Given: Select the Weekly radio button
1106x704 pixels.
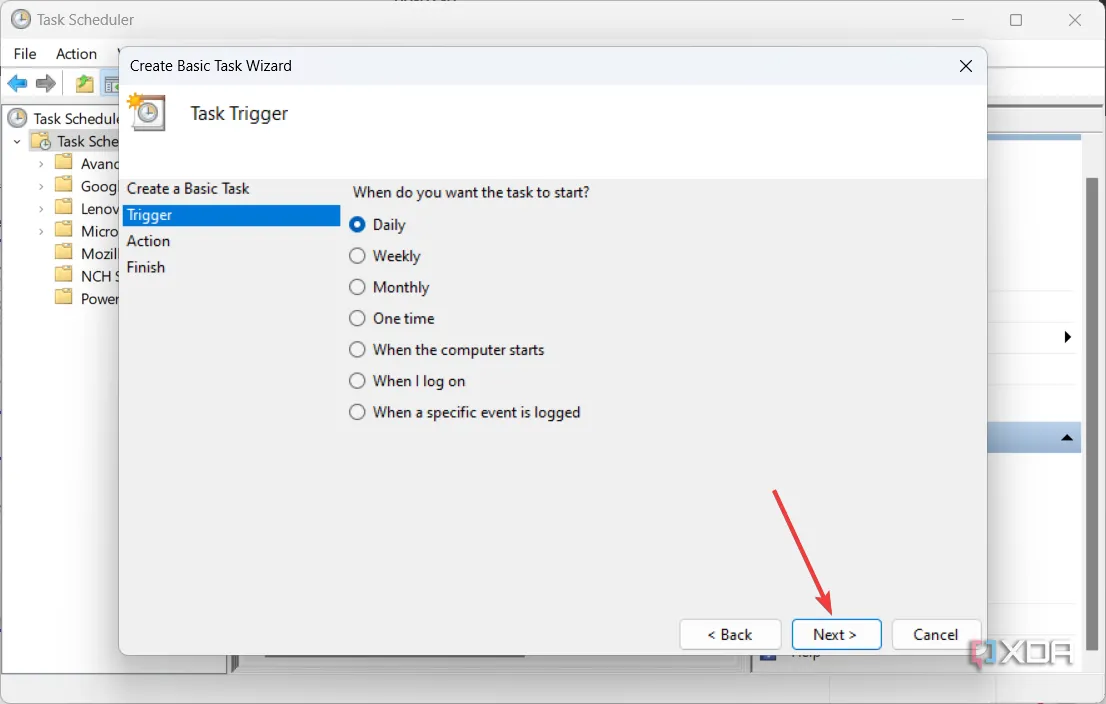Looking at the screenshot, I should click(357, 256).
